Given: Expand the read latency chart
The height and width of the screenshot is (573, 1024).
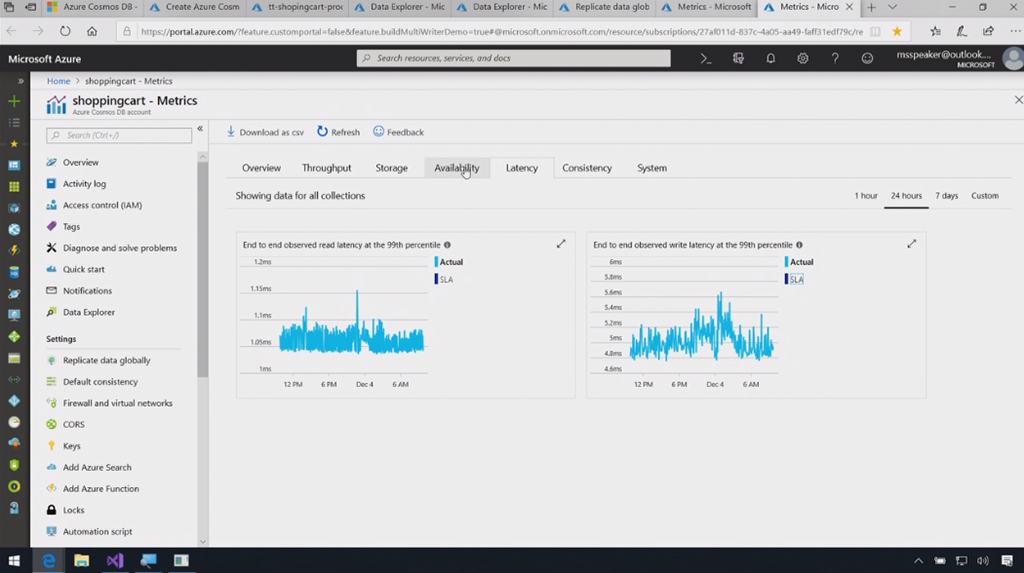Looking at the screenshot, I should (x=561, y=244).
